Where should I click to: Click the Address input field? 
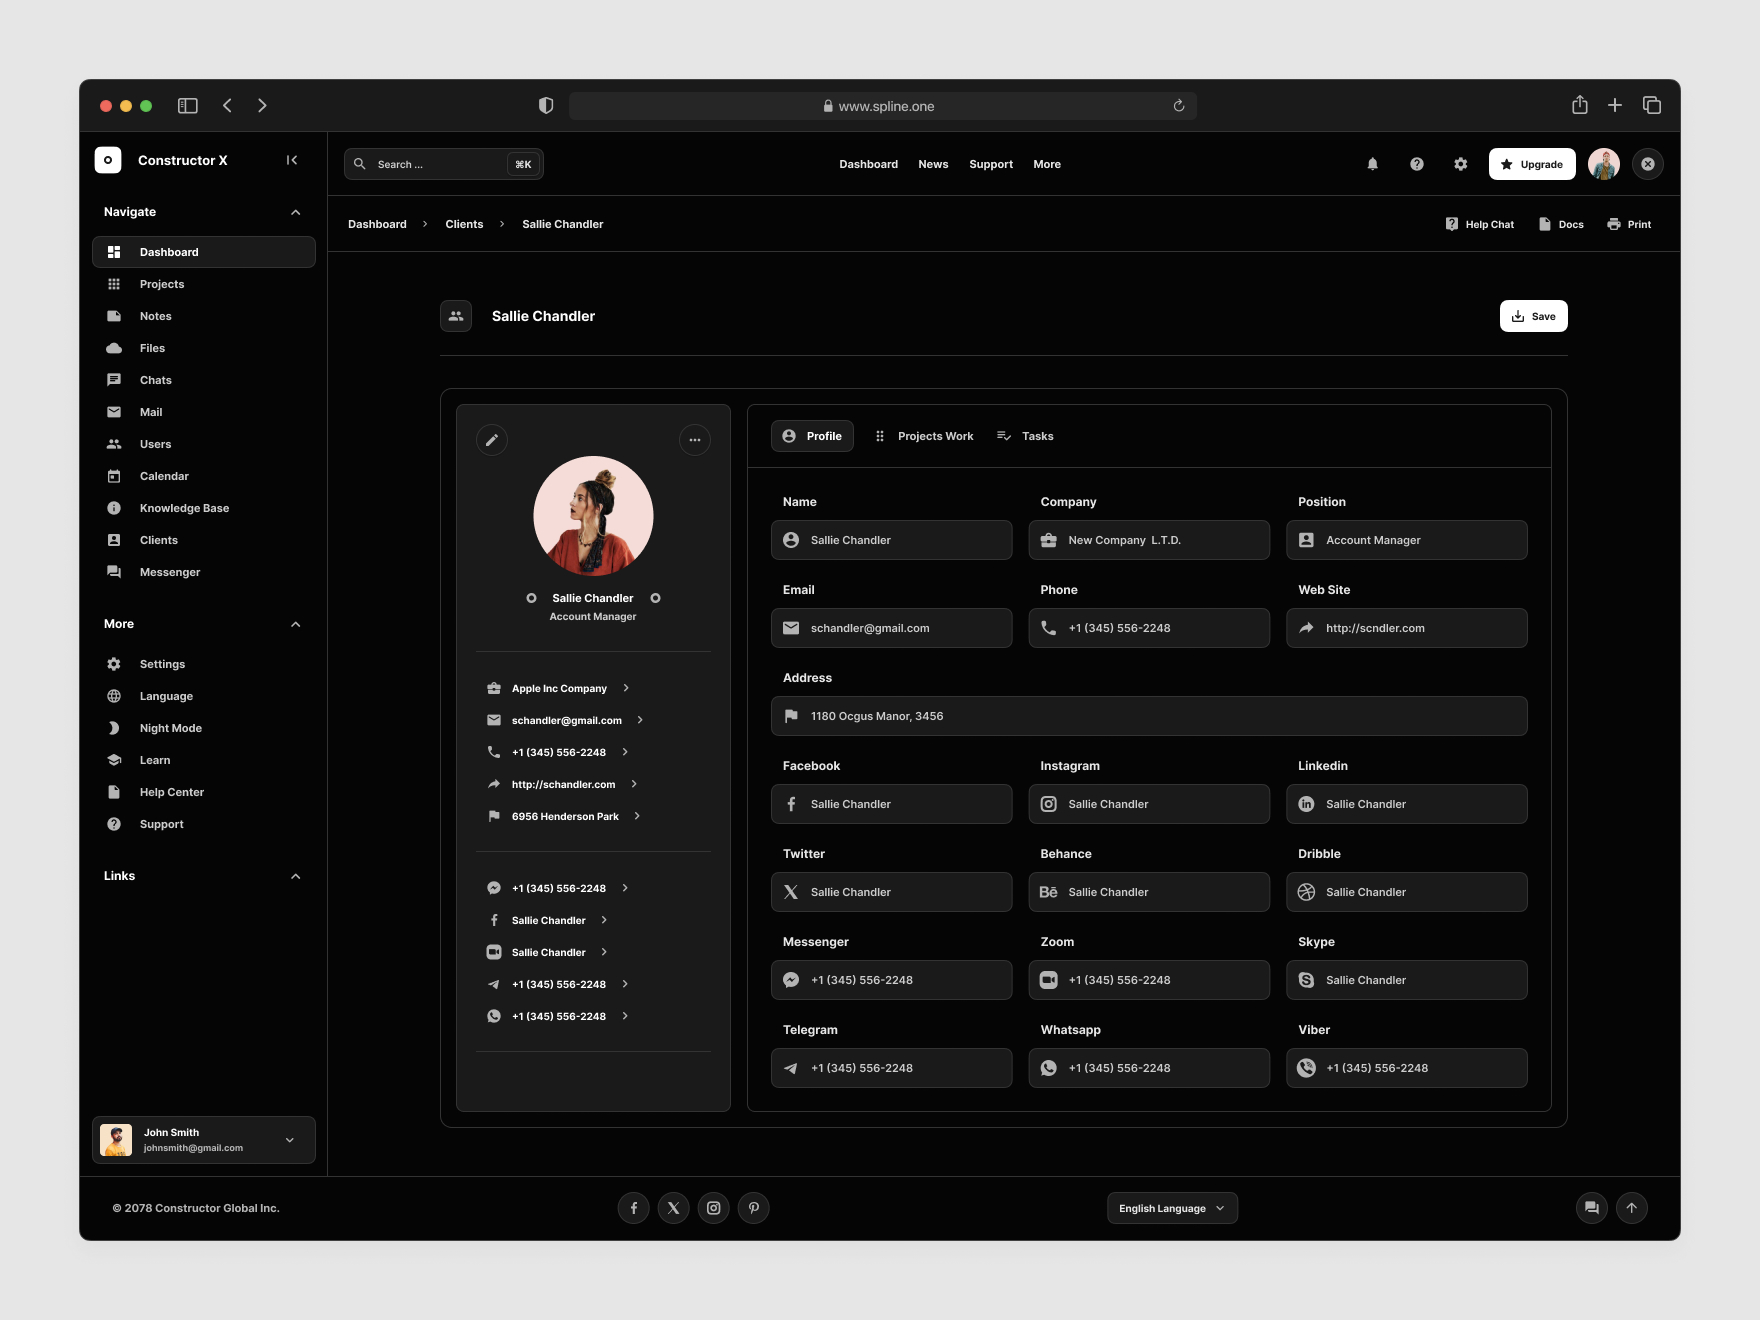1149,716
